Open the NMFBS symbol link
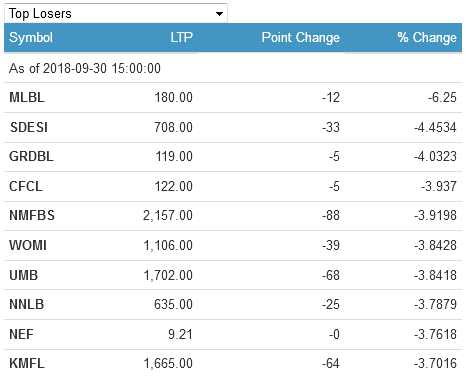 [x=32, y=215]
